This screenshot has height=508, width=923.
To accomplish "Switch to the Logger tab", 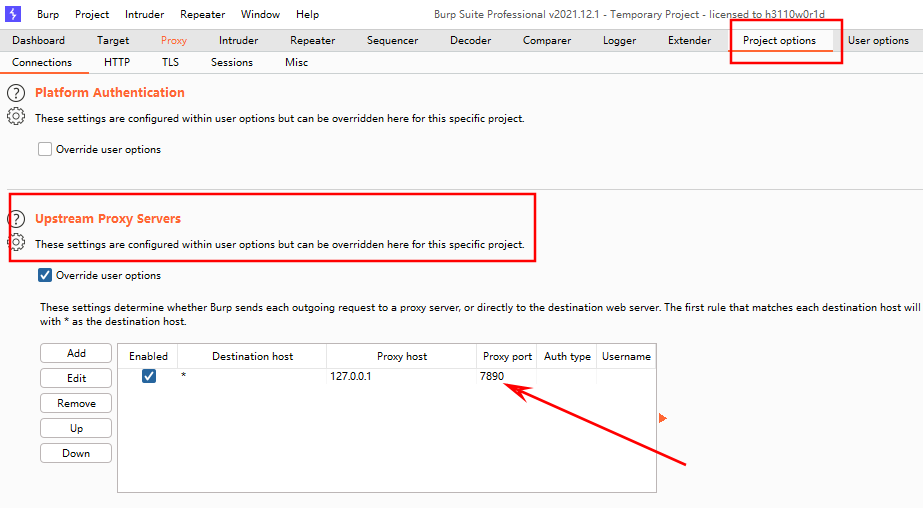I will pyautogui.click(x=619, y=40).
